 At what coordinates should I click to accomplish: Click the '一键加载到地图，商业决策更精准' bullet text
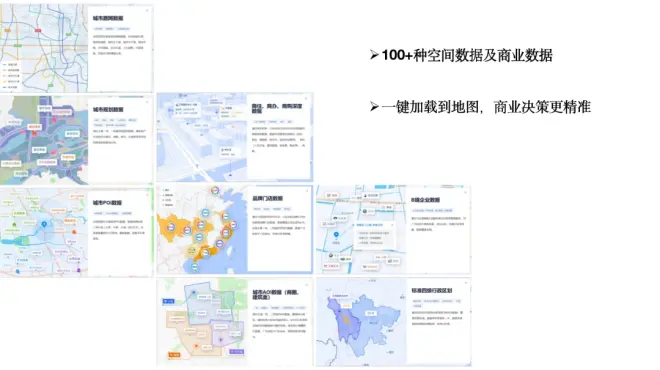coord(486,107)
